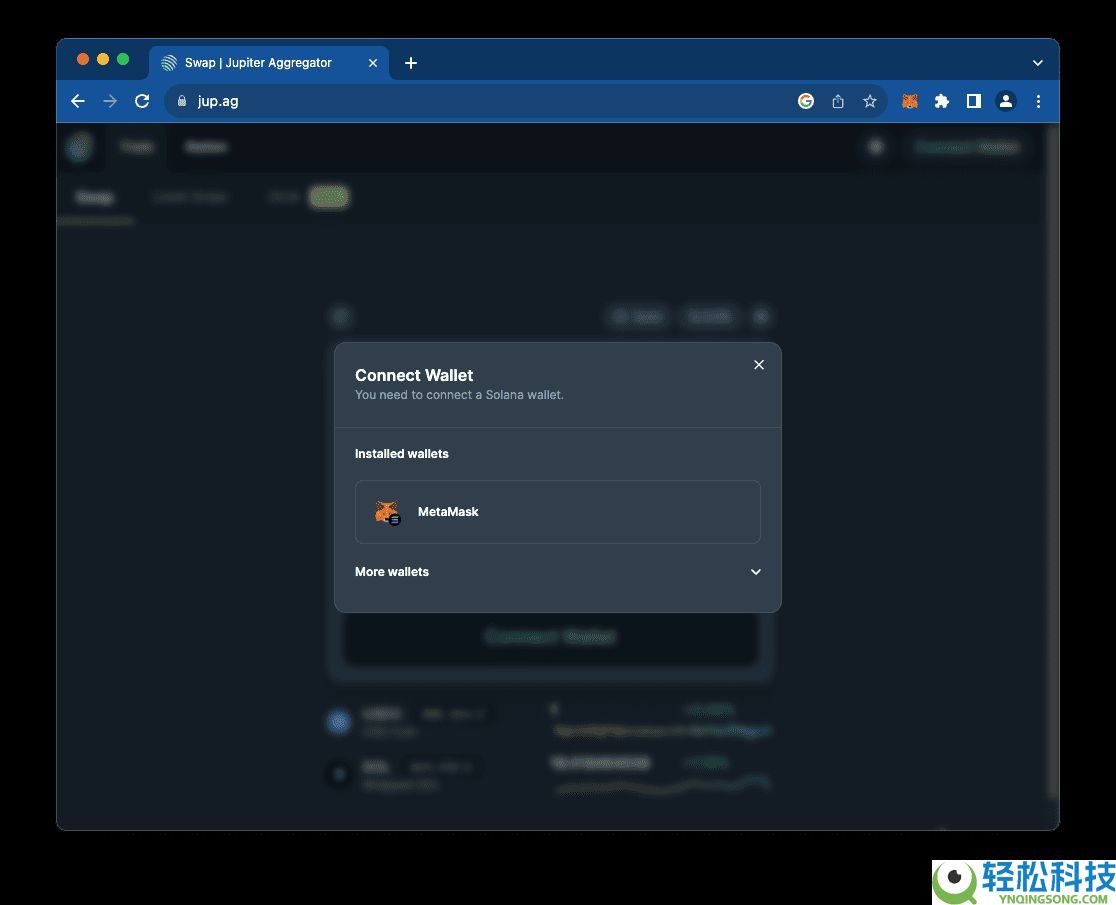Screen dimensions: 1116x905
Task: Click the browser forward arrow
Action: (110, 101)
